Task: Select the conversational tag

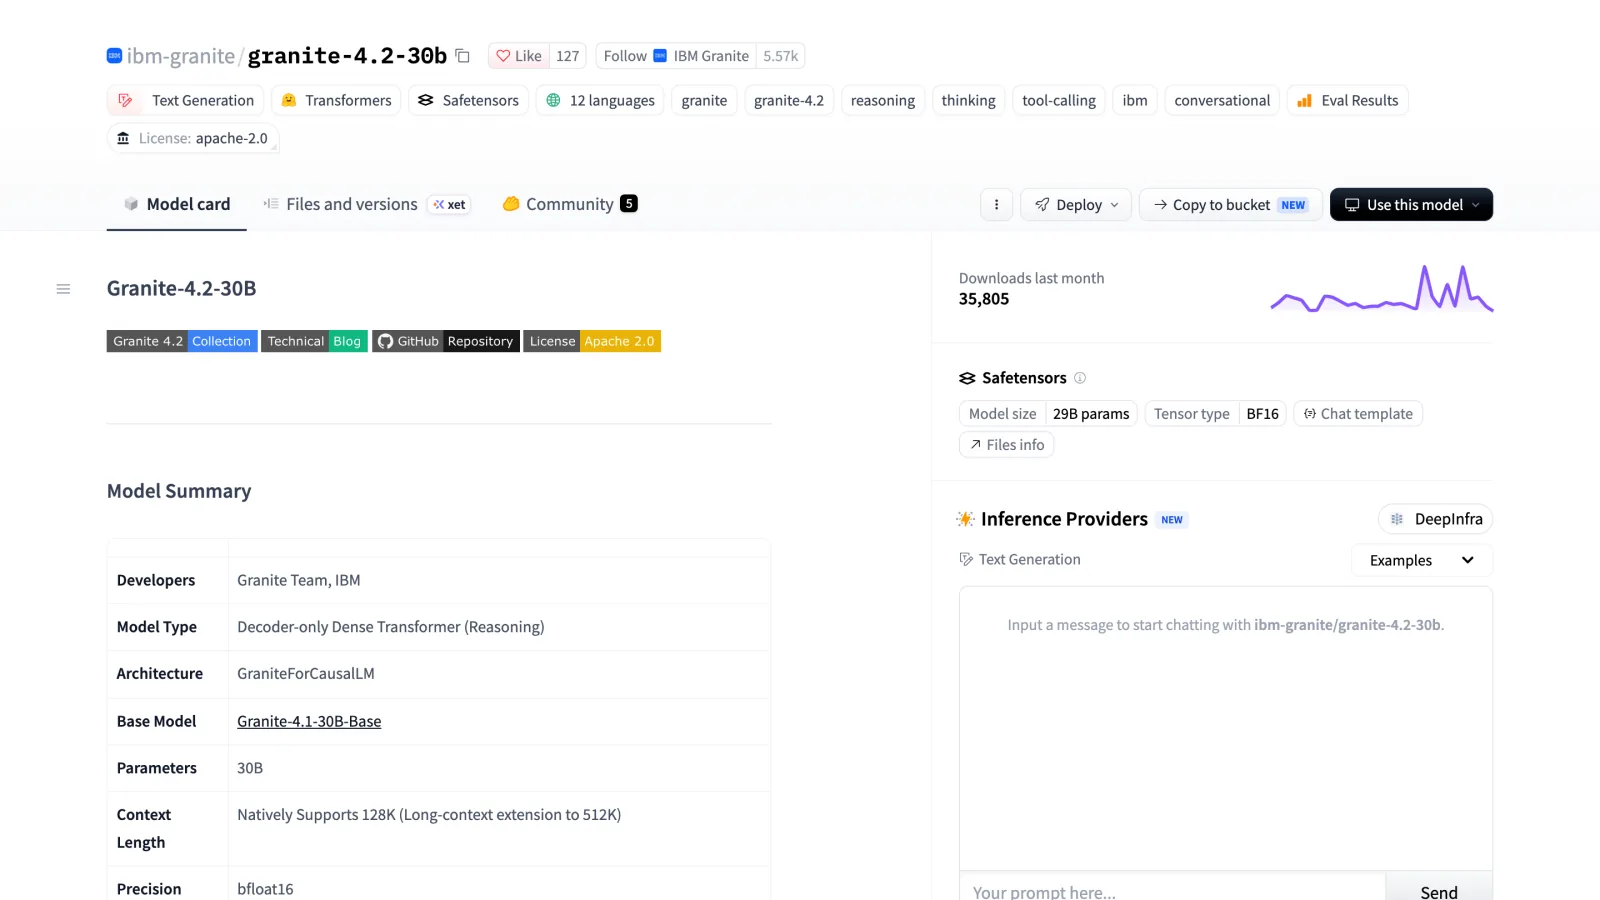Action: tap(1222, 101)
